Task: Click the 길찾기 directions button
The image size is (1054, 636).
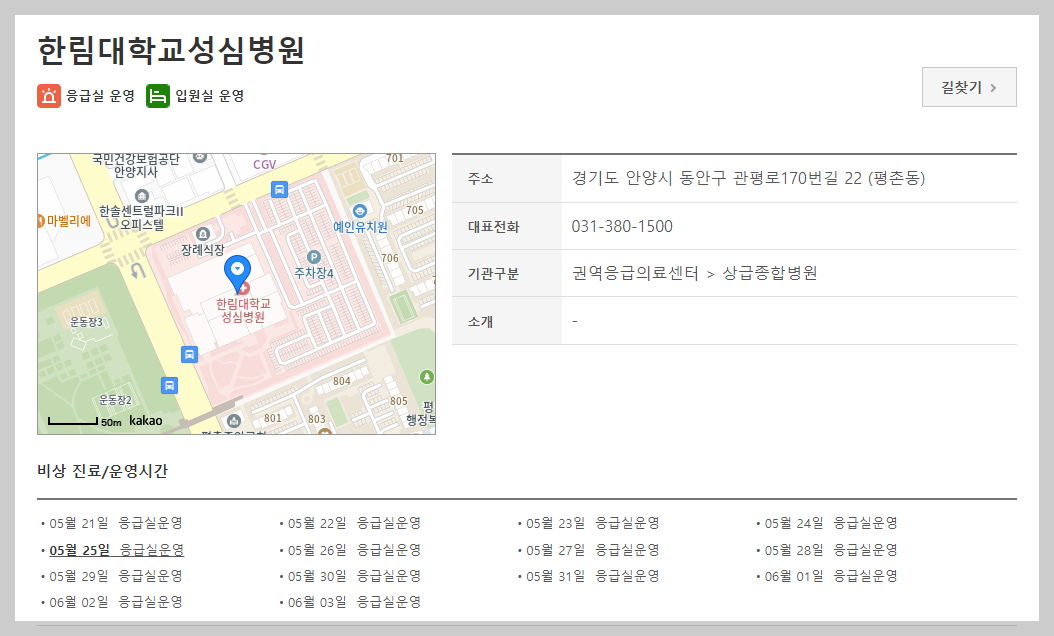Action: click(969, 87)
